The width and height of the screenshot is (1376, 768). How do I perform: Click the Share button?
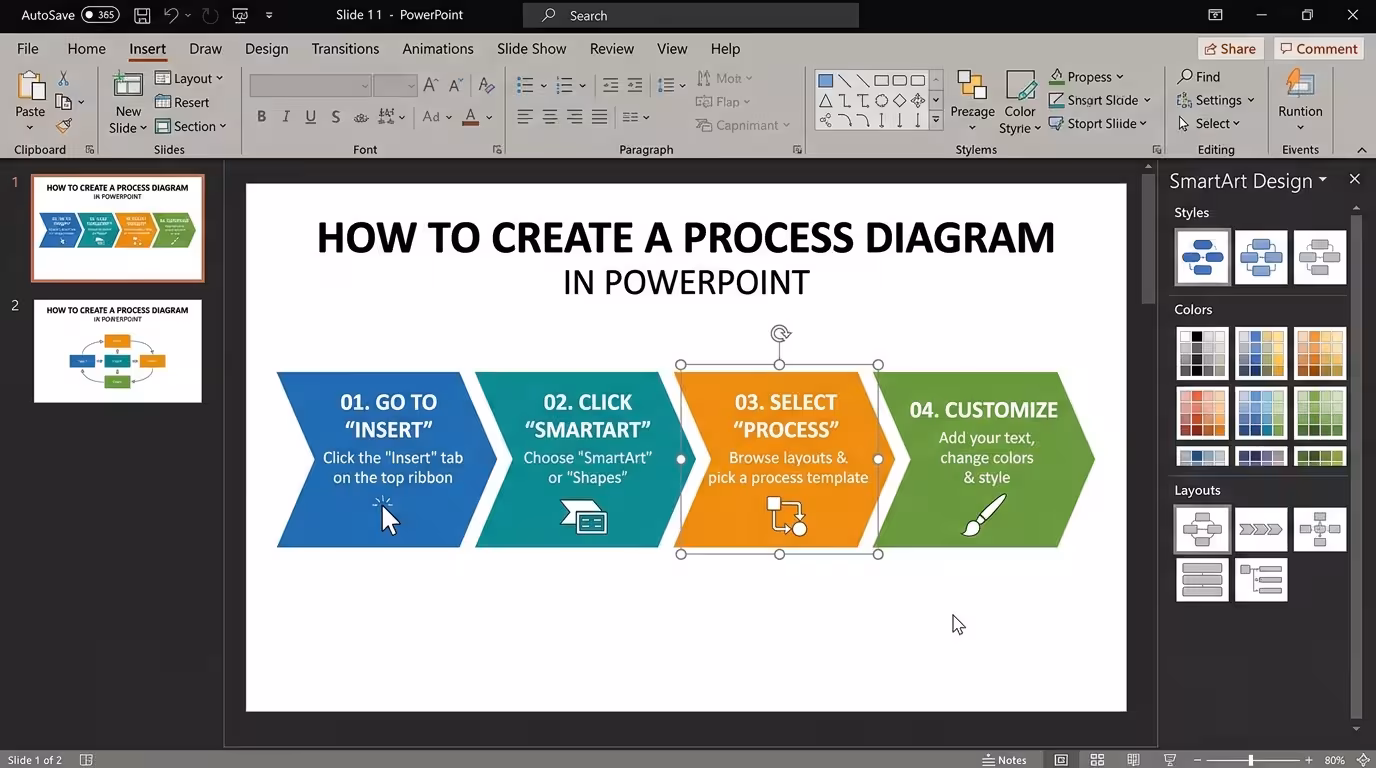(1231, 48)
